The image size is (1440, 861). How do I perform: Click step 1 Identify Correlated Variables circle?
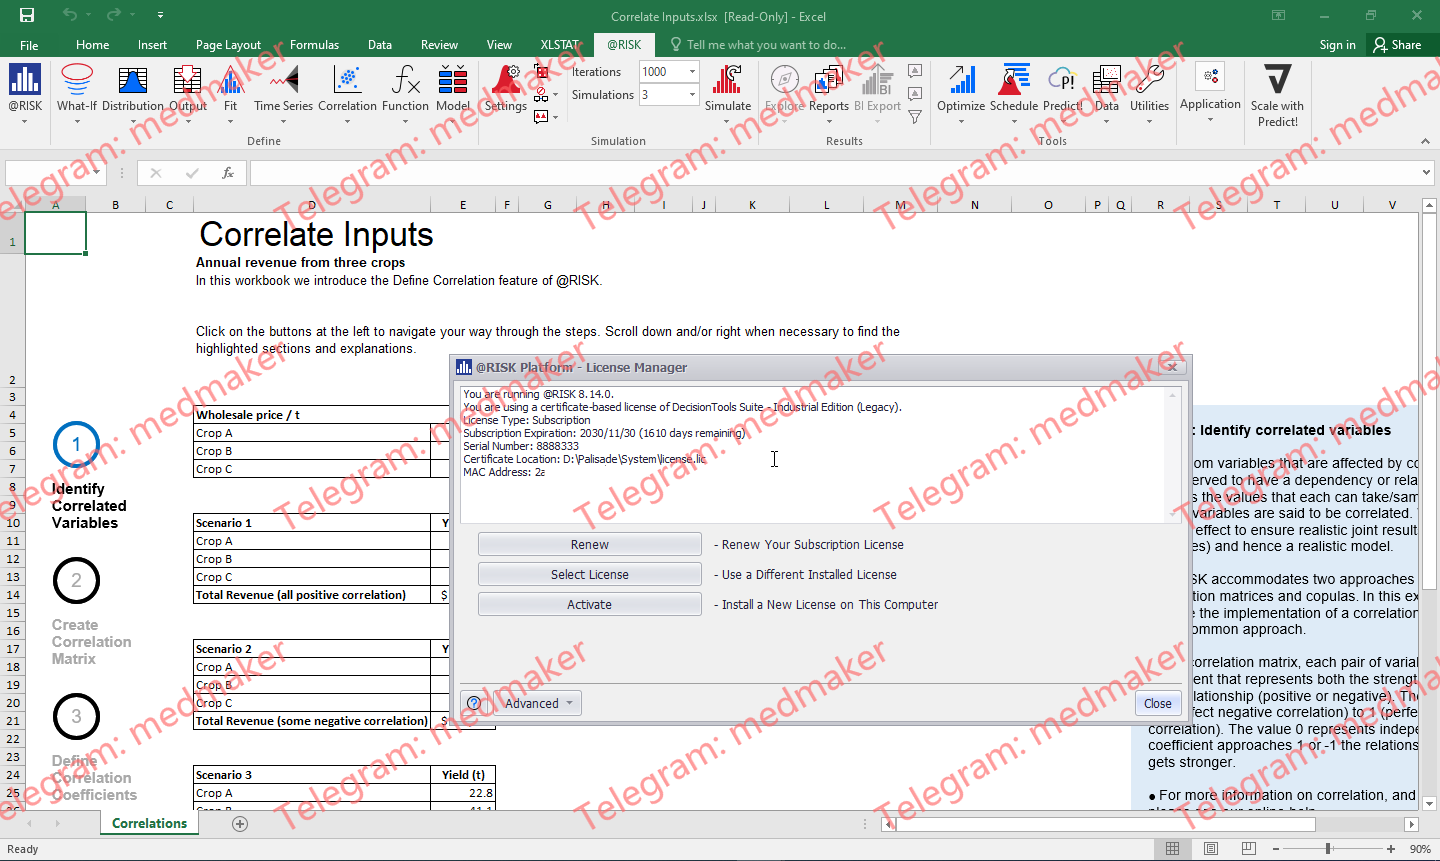76,445
